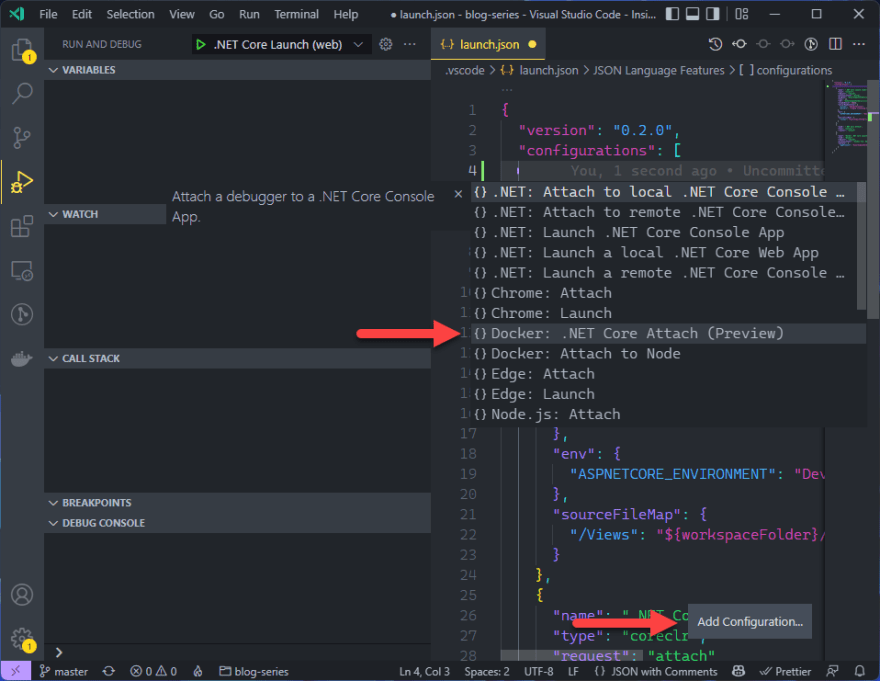Open the Run menu
Viewport: 880px width, 681px height.
click(249, 14)
